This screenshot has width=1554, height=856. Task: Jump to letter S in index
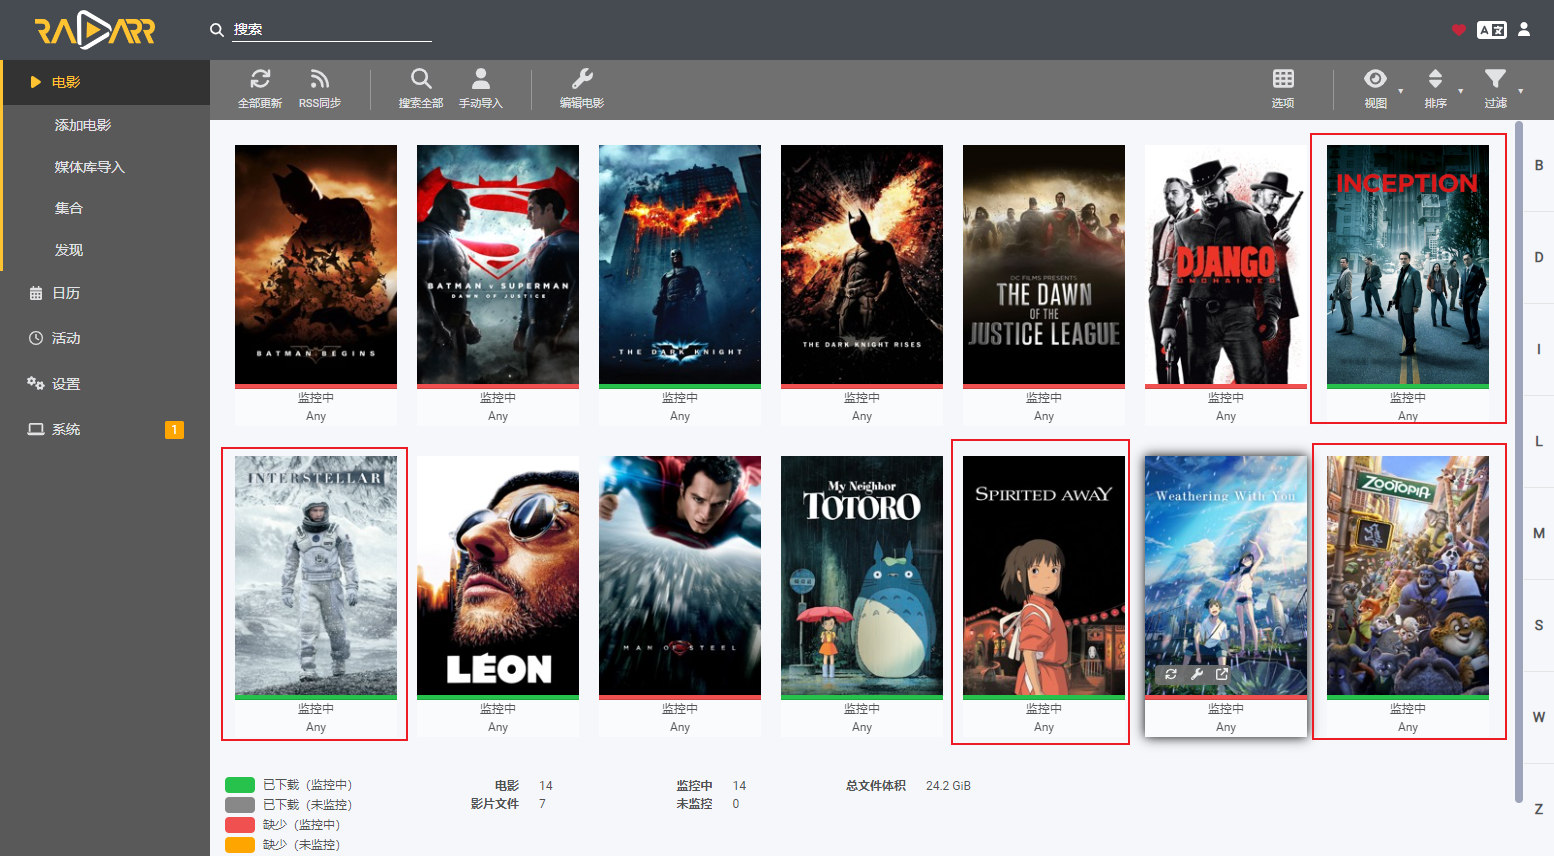[1539, 625]
